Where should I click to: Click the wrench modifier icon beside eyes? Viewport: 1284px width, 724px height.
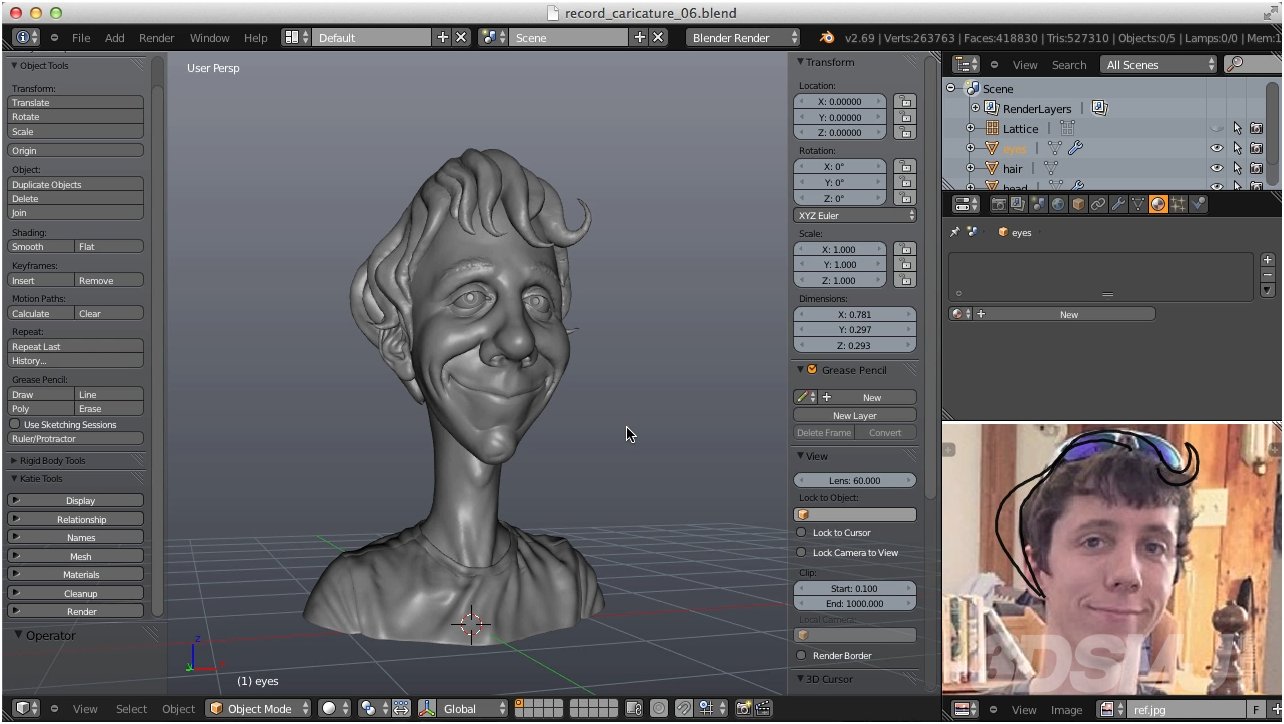pos(1076,148)
